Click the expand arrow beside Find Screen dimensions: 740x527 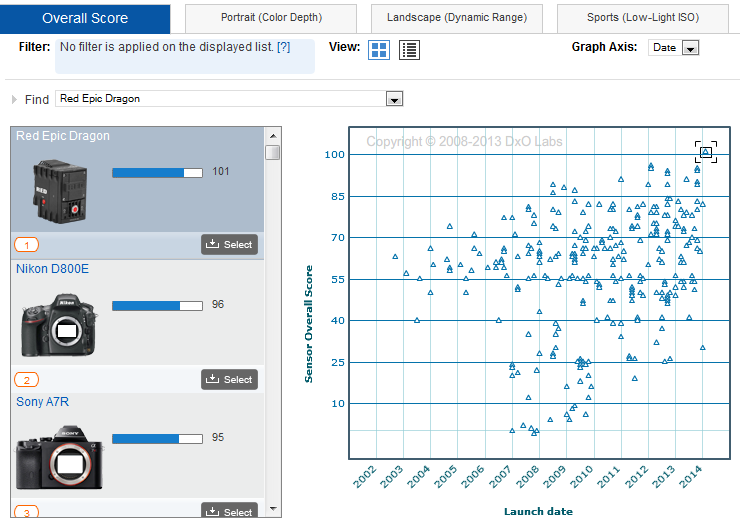pos(14,99)
